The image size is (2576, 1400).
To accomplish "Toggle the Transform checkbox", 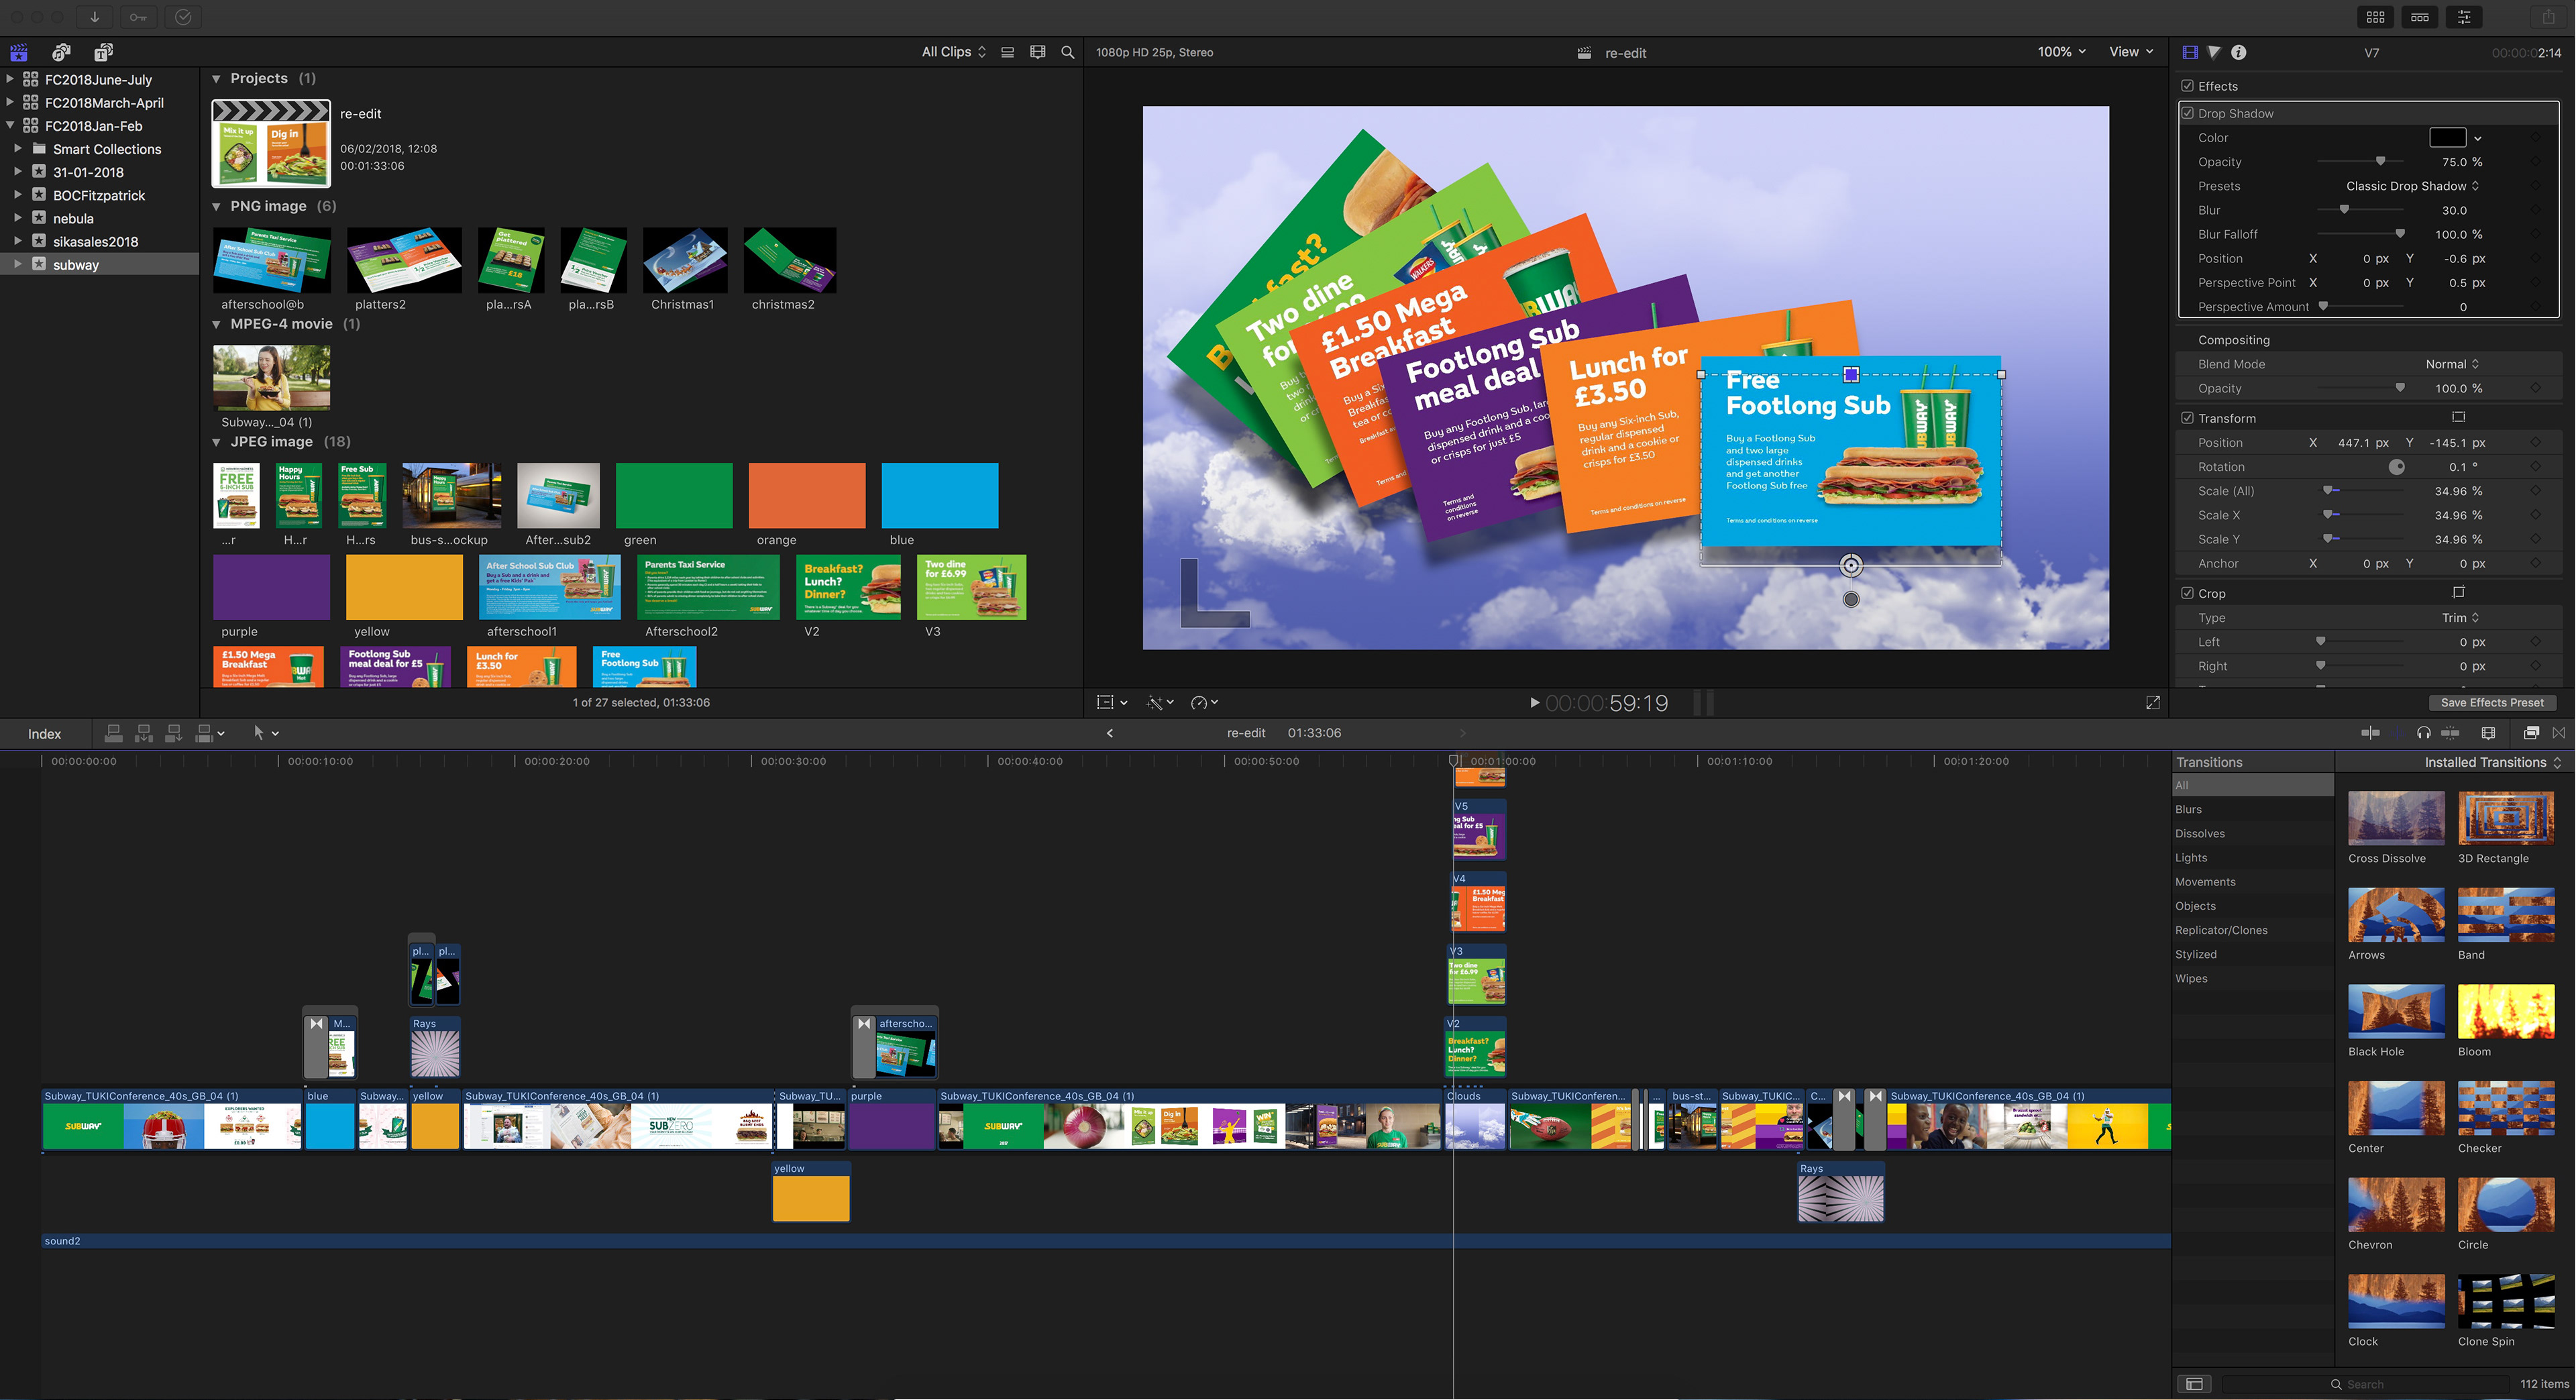I will point(2188,418).
